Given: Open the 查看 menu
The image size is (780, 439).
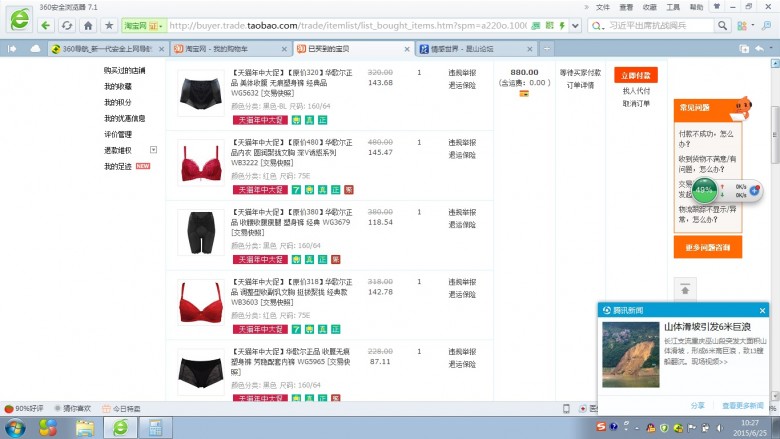Looking at the screenshot, I should pyautogui.click(x=626, y=7).
